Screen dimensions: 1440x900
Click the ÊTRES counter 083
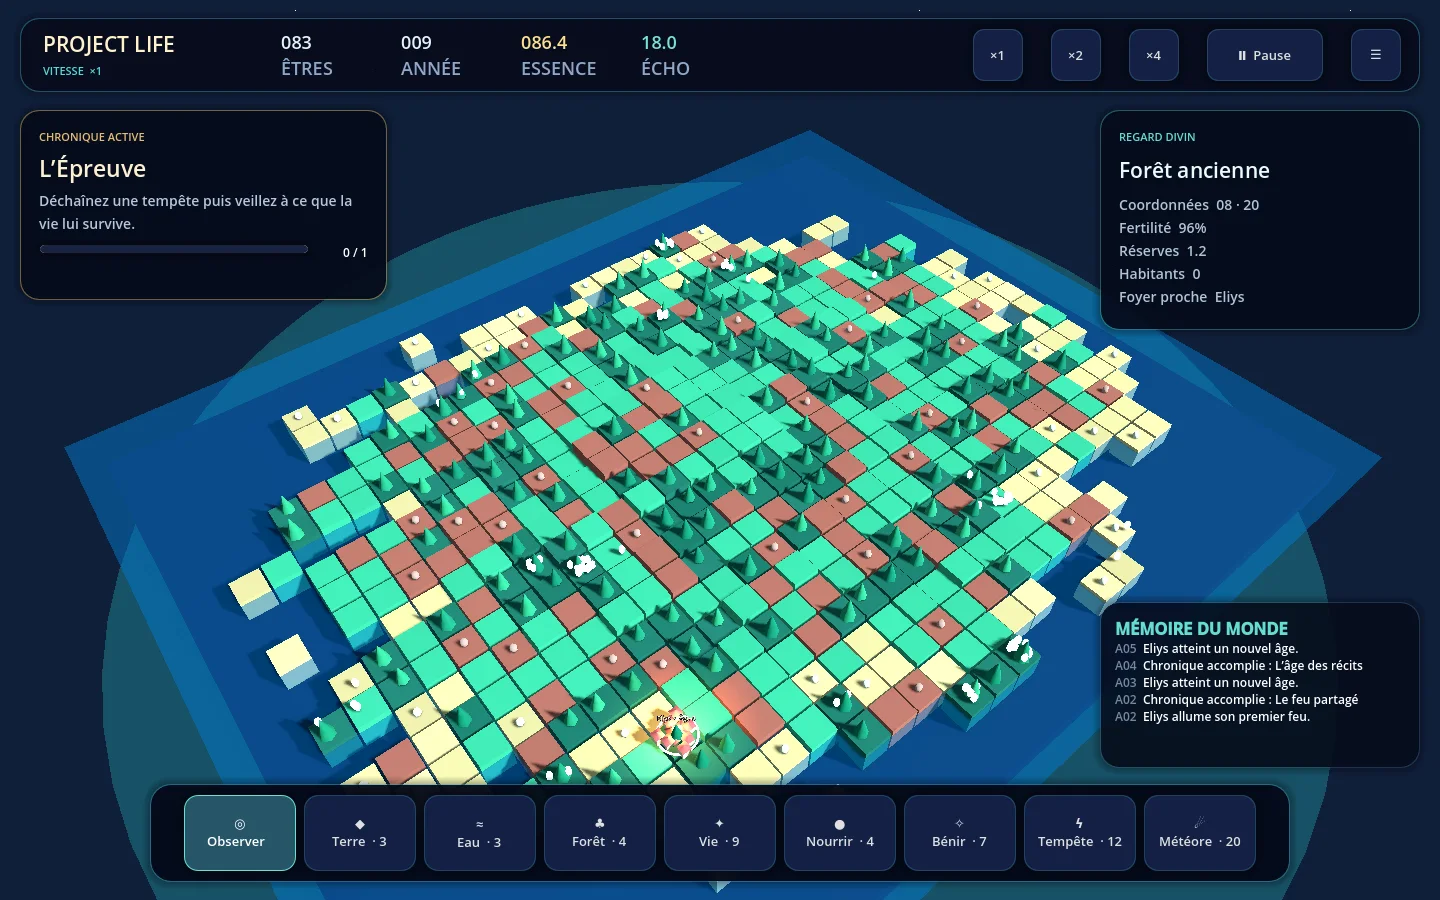point(296,43)
